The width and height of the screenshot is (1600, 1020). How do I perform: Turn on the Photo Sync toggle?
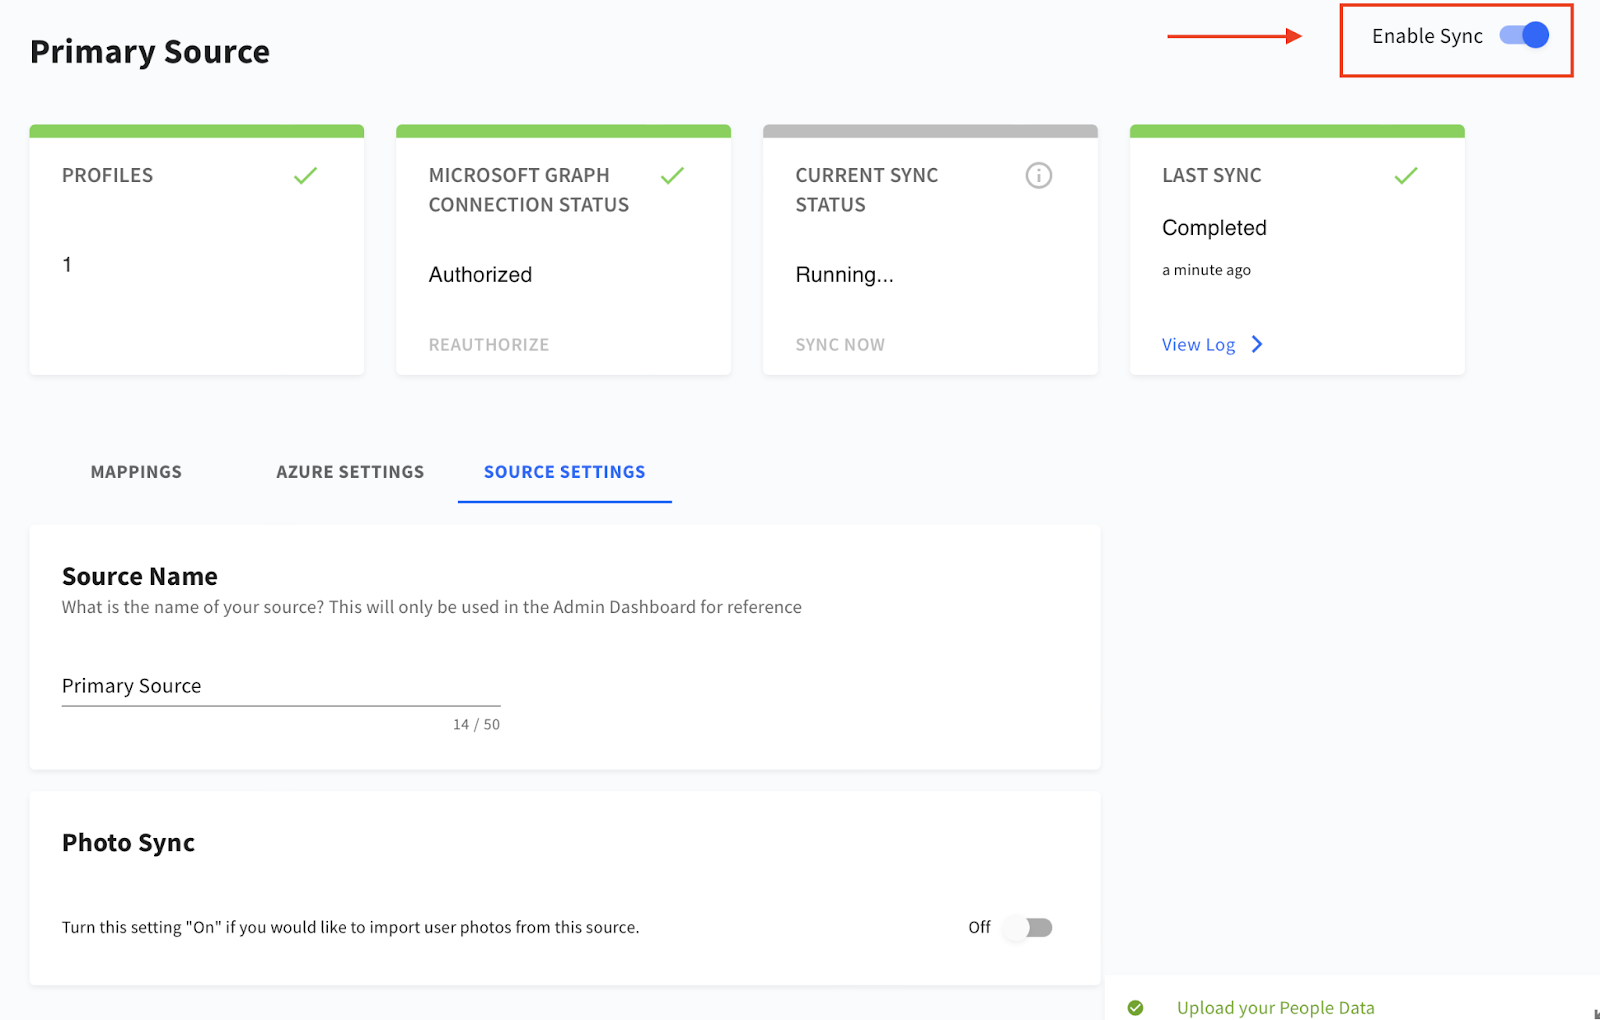pyautogui.click(x=1029, y=928)
